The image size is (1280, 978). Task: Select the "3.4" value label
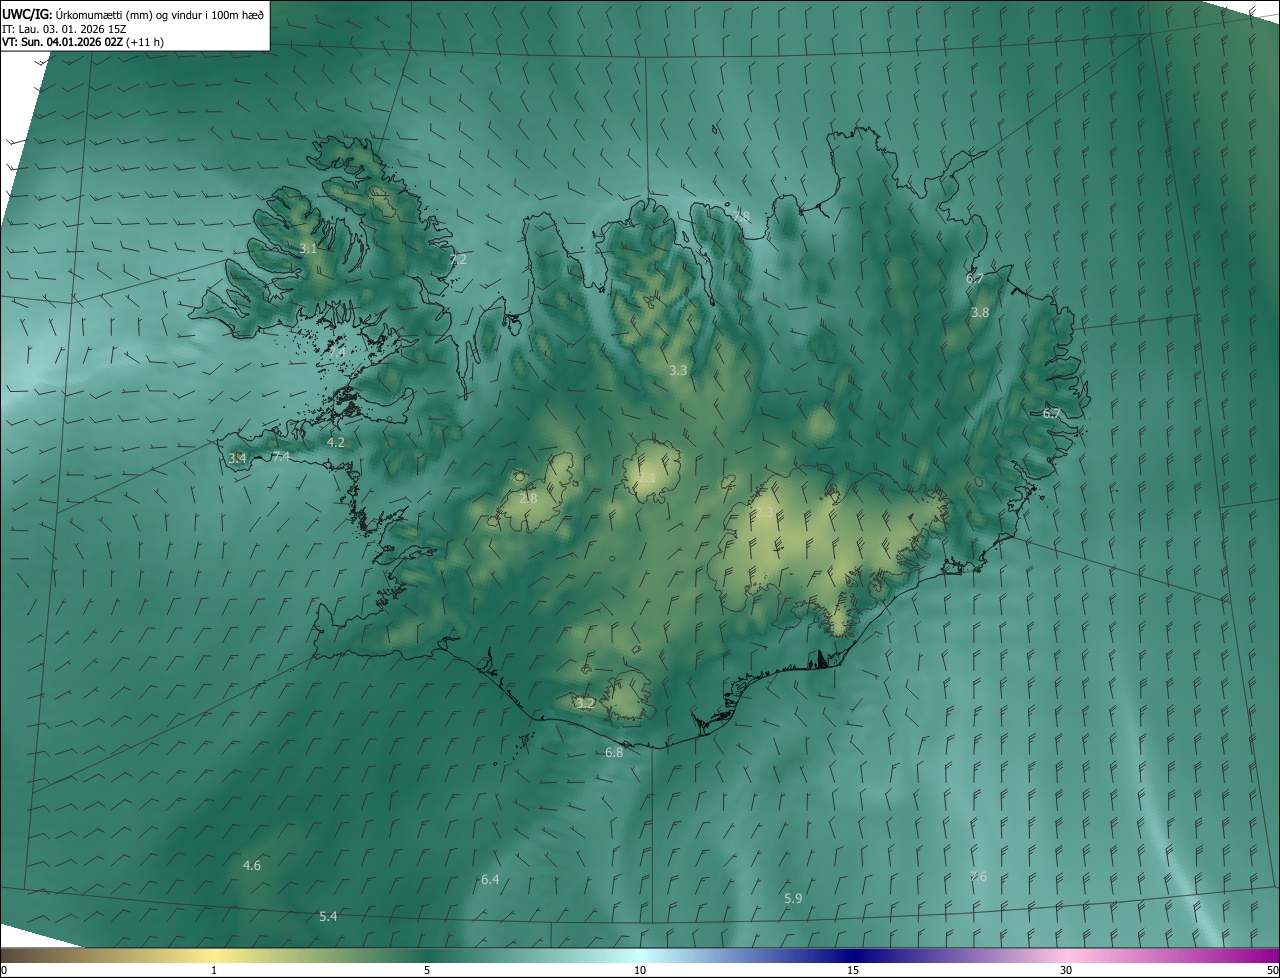237,458
